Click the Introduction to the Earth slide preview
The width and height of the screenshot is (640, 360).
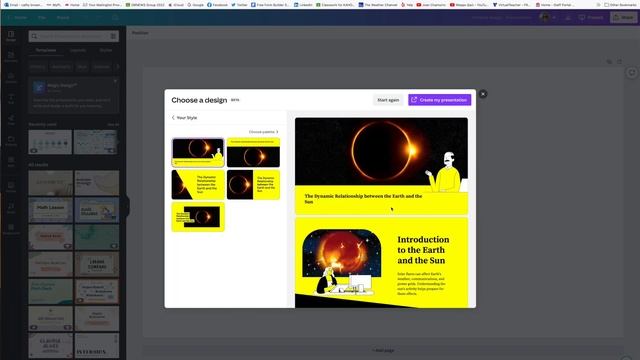tap(381, 263)
